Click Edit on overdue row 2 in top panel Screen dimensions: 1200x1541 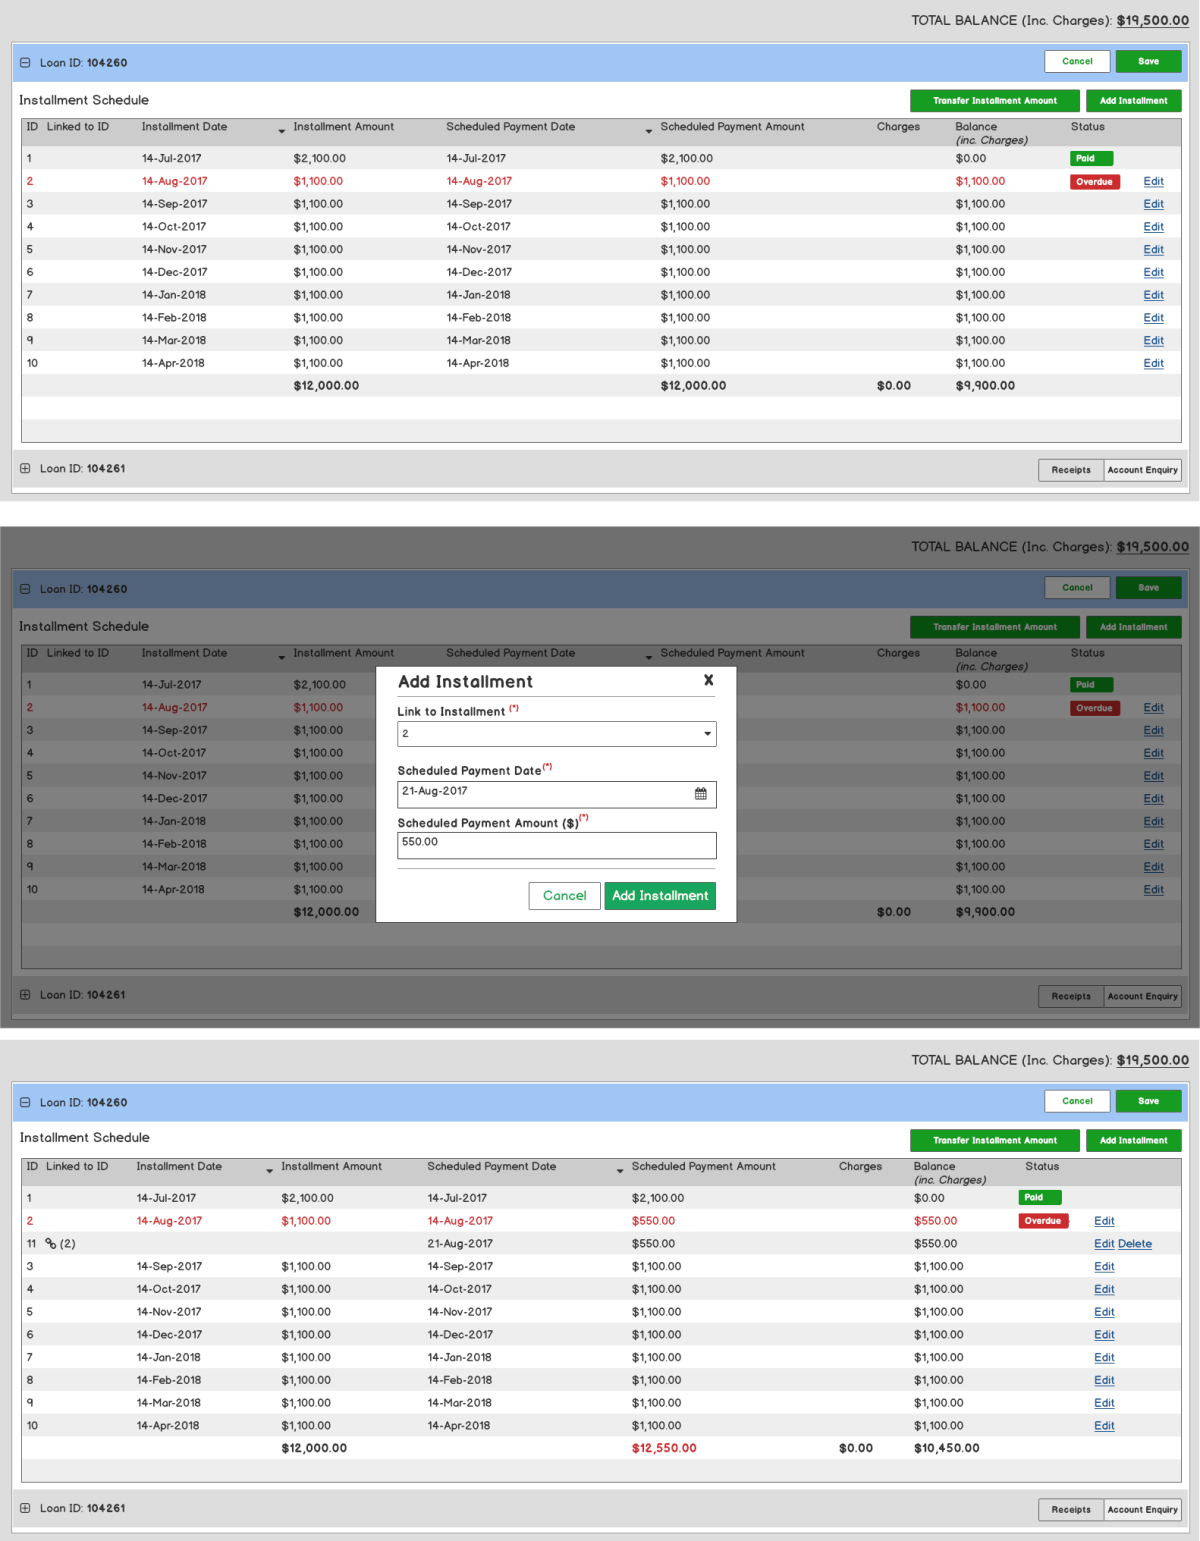pos(1154,181)
